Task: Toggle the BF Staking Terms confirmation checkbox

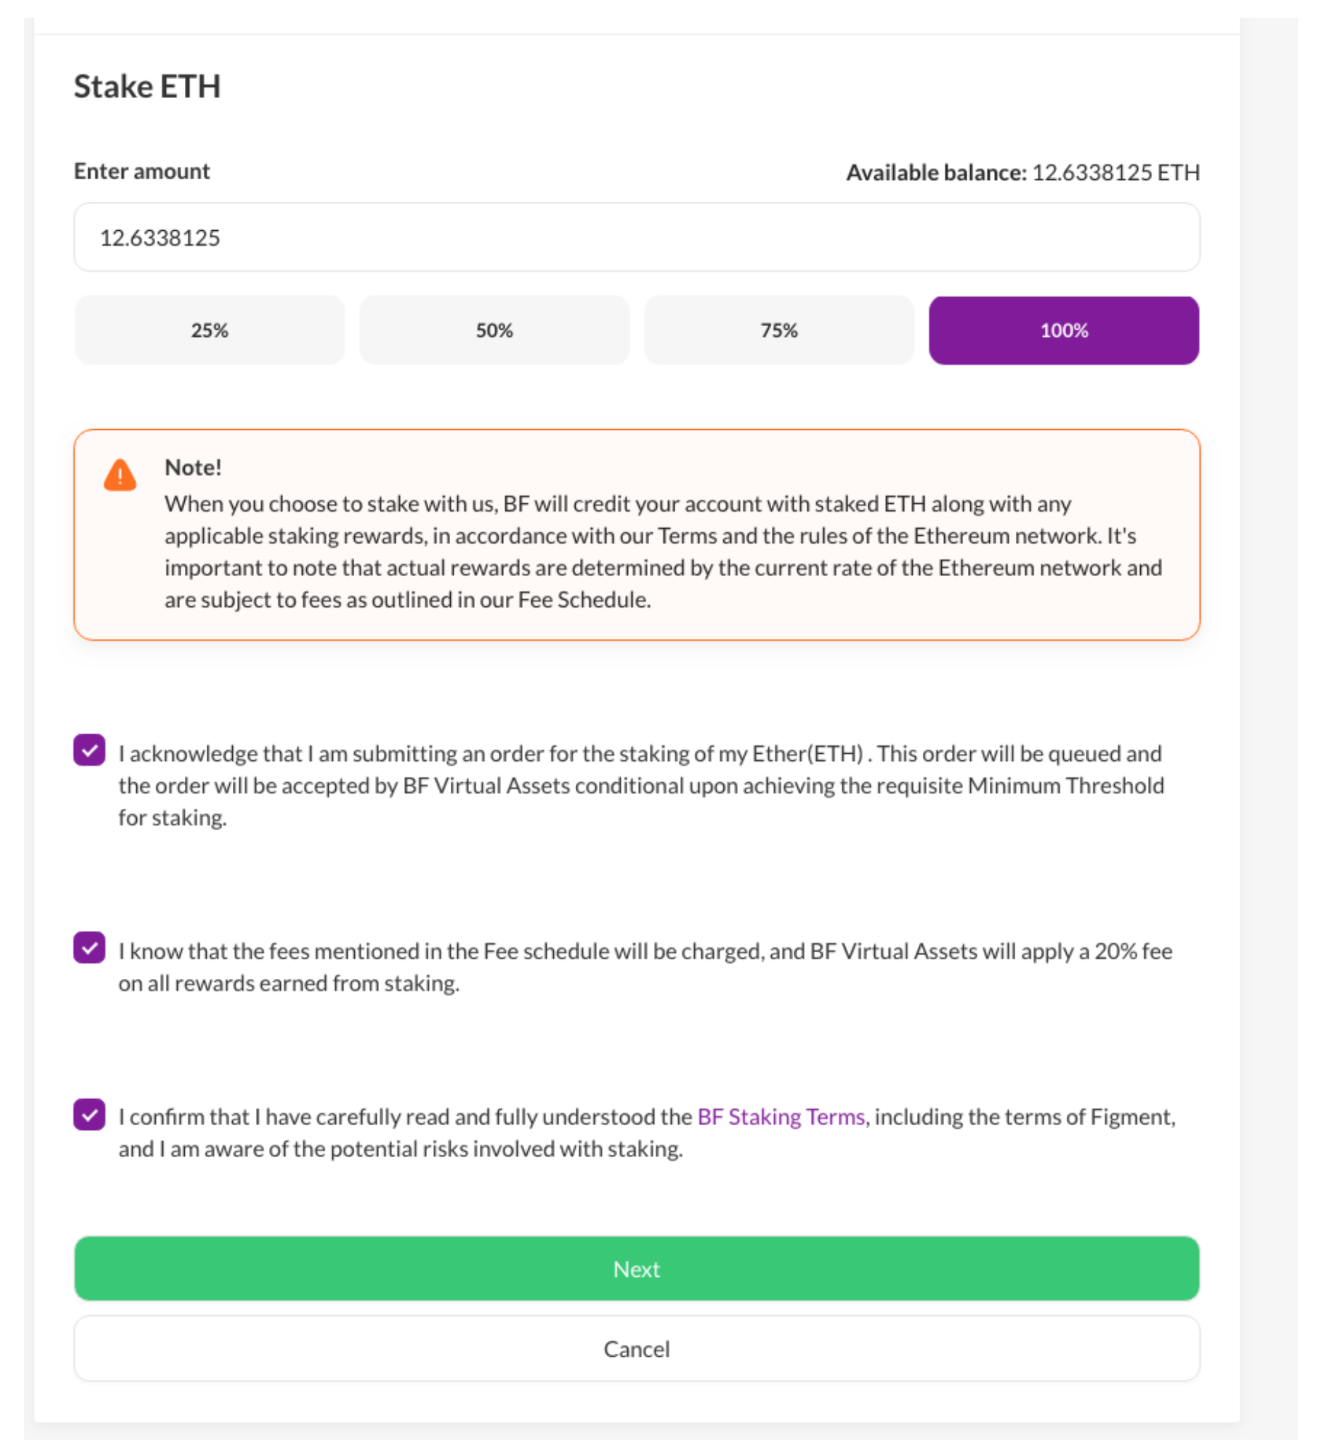Action: [90, 1114]
